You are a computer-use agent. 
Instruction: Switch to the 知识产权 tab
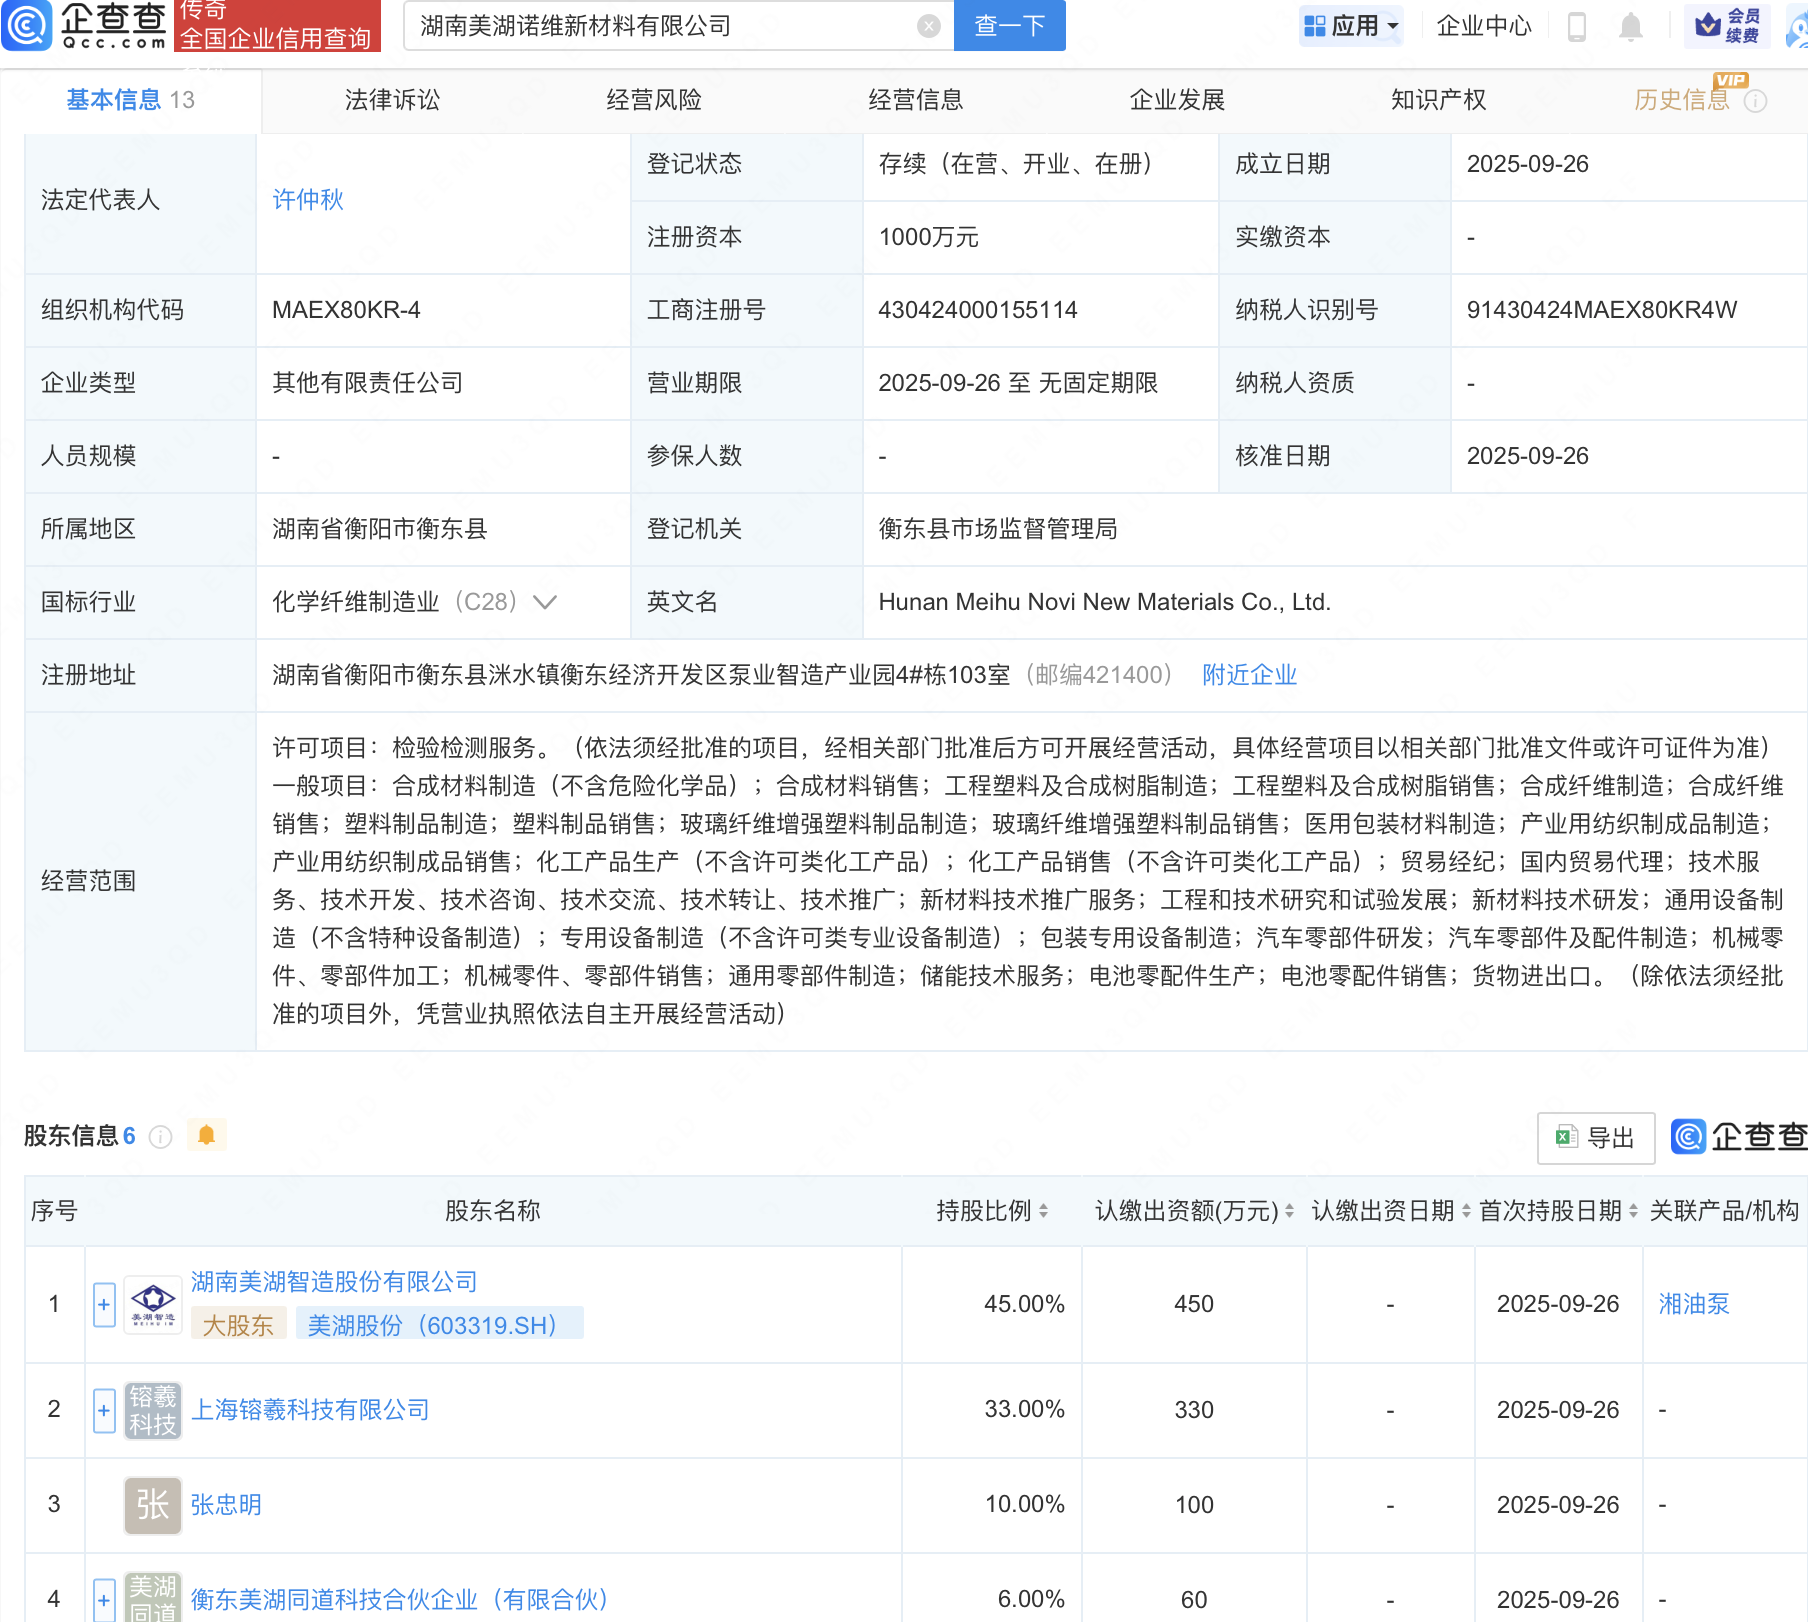tap(1438, 100)
